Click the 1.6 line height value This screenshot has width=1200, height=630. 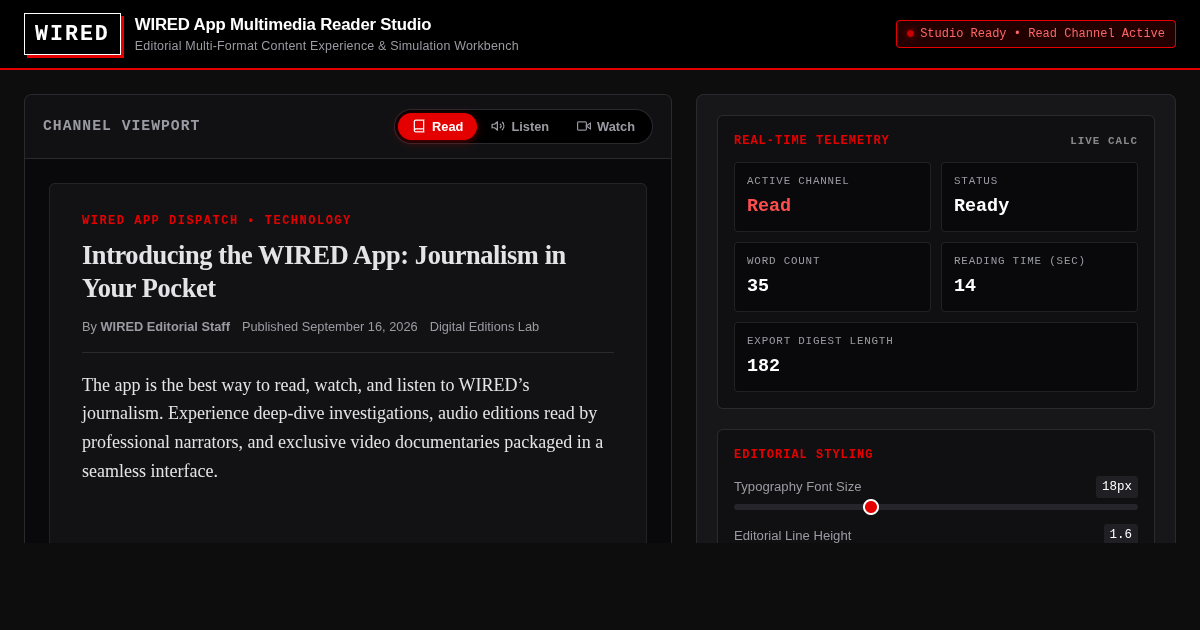point(1121,535)
